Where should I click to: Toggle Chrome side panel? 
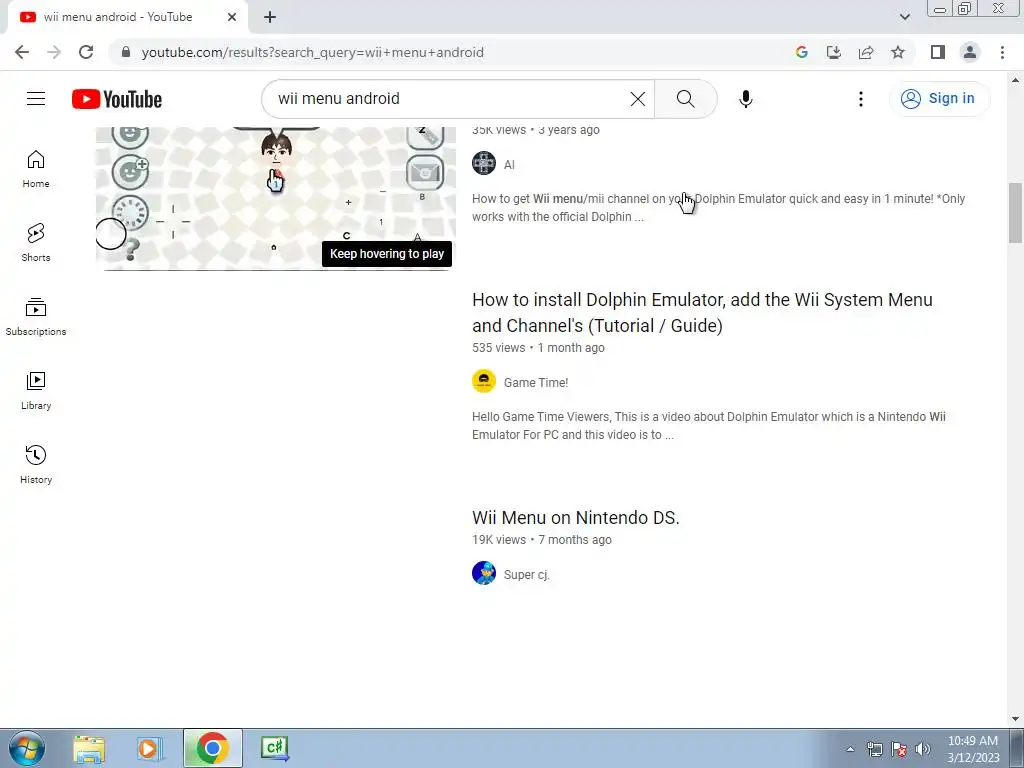pos(938,52)
